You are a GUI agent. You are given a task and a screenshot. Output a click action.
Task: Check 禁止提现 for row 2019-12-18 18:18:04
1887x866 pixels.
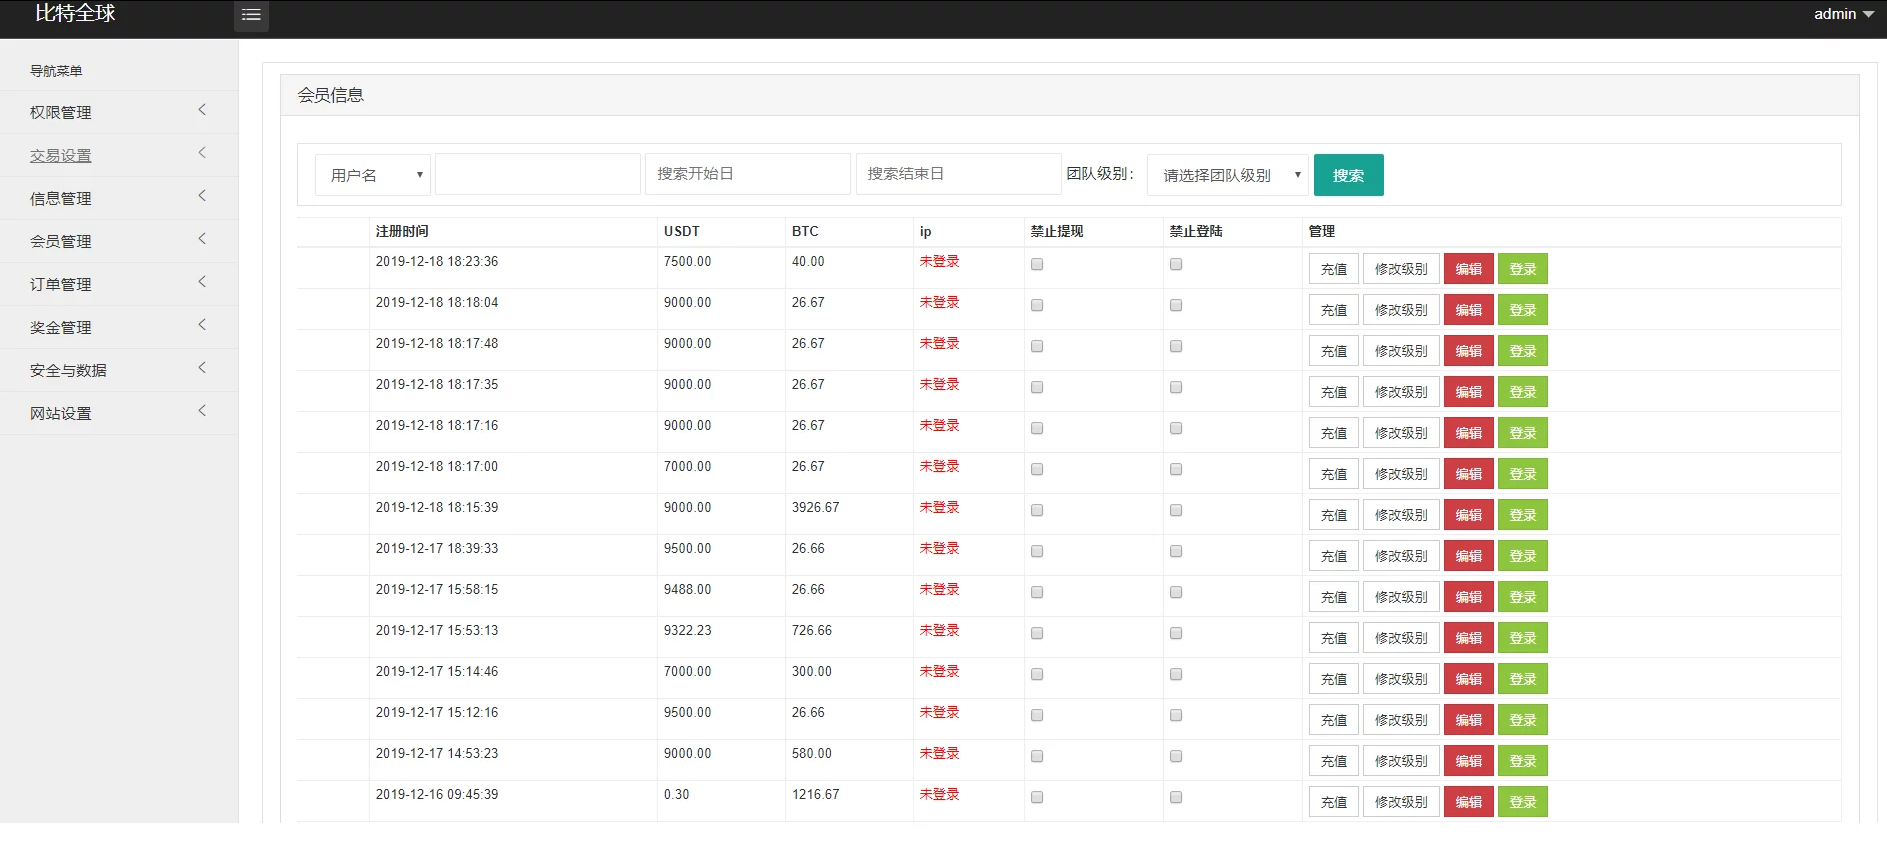click(x=1037, y=305)
